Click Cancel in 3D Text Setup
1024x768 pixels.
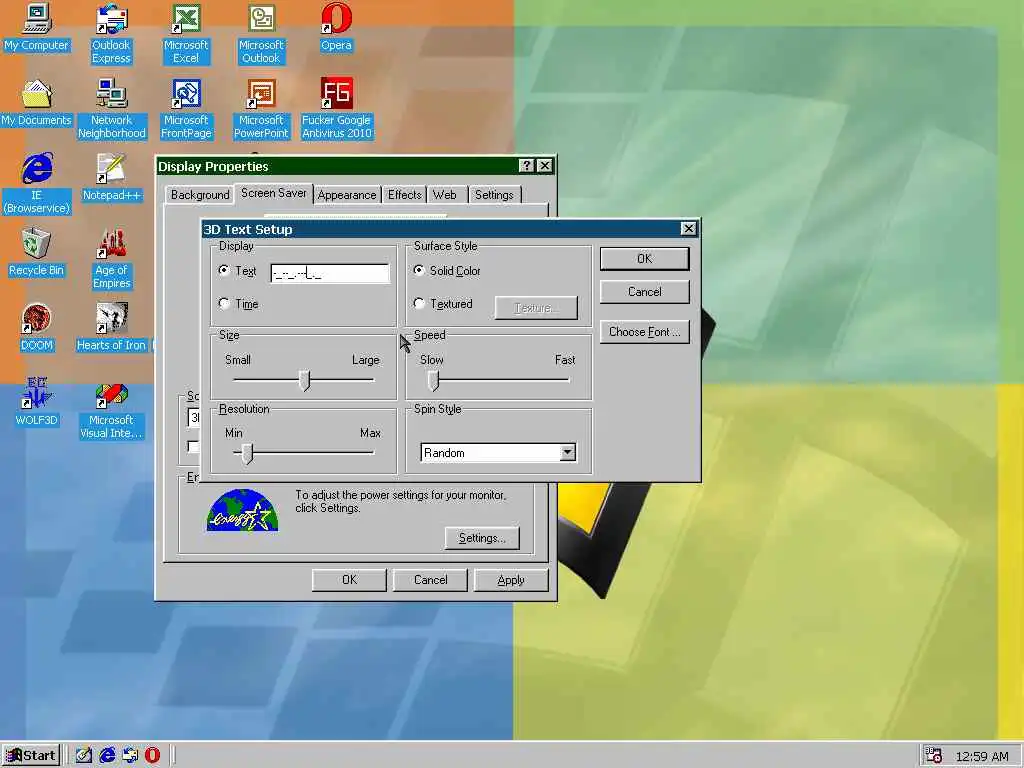(645, 291)
